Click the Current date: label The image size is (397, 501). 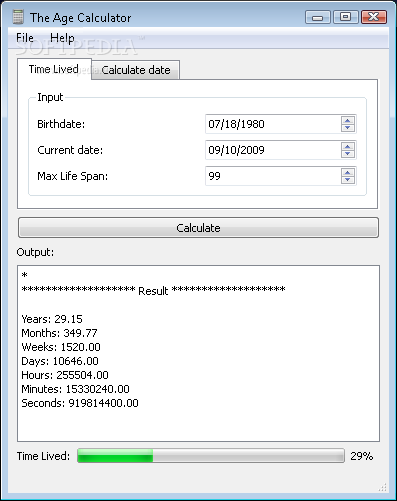70,150
